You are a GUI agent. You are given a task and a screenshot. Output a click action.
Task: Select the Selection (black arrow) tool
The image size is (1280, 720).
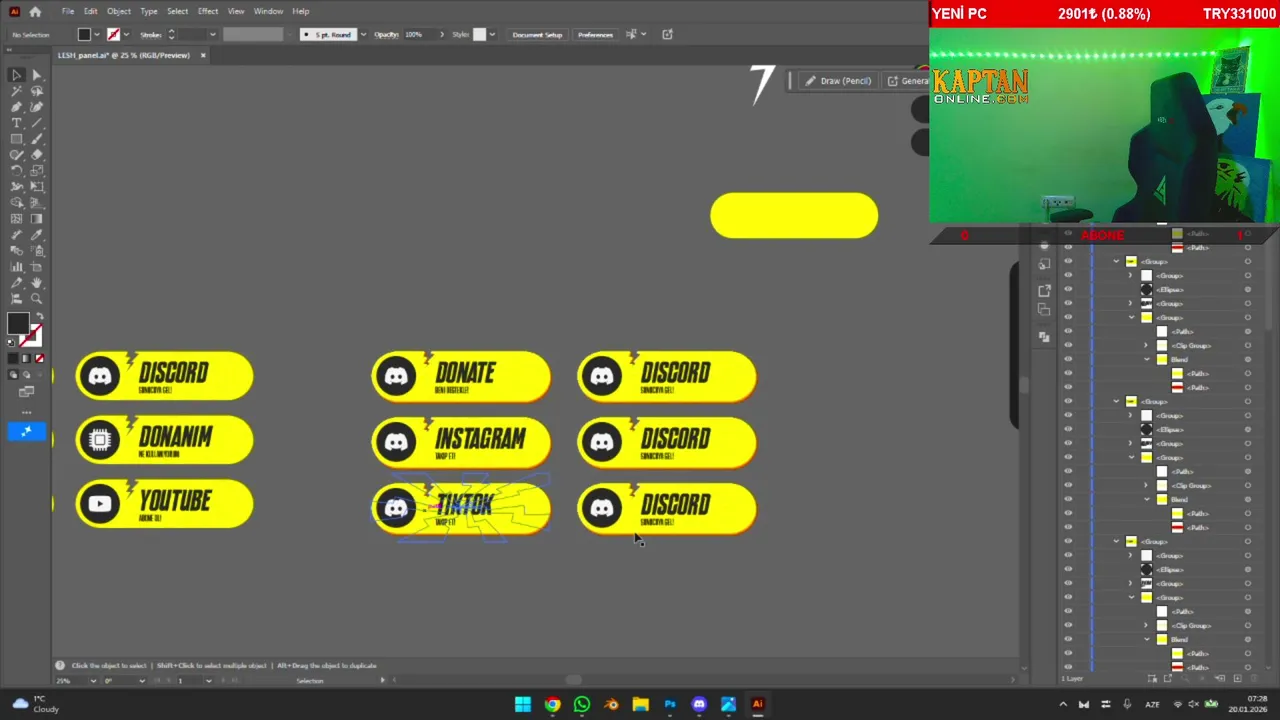(x=17, y=75)
